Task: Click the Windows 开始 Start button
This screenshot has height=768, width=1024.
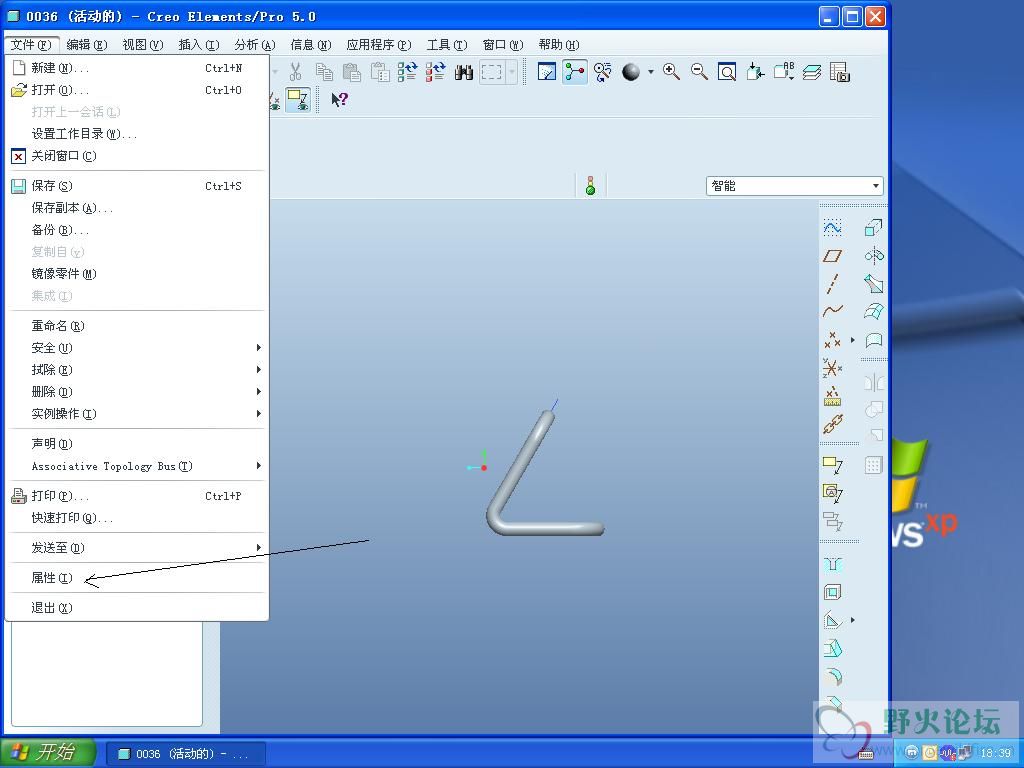Action: pyautogui.click(x=48, y=753)
